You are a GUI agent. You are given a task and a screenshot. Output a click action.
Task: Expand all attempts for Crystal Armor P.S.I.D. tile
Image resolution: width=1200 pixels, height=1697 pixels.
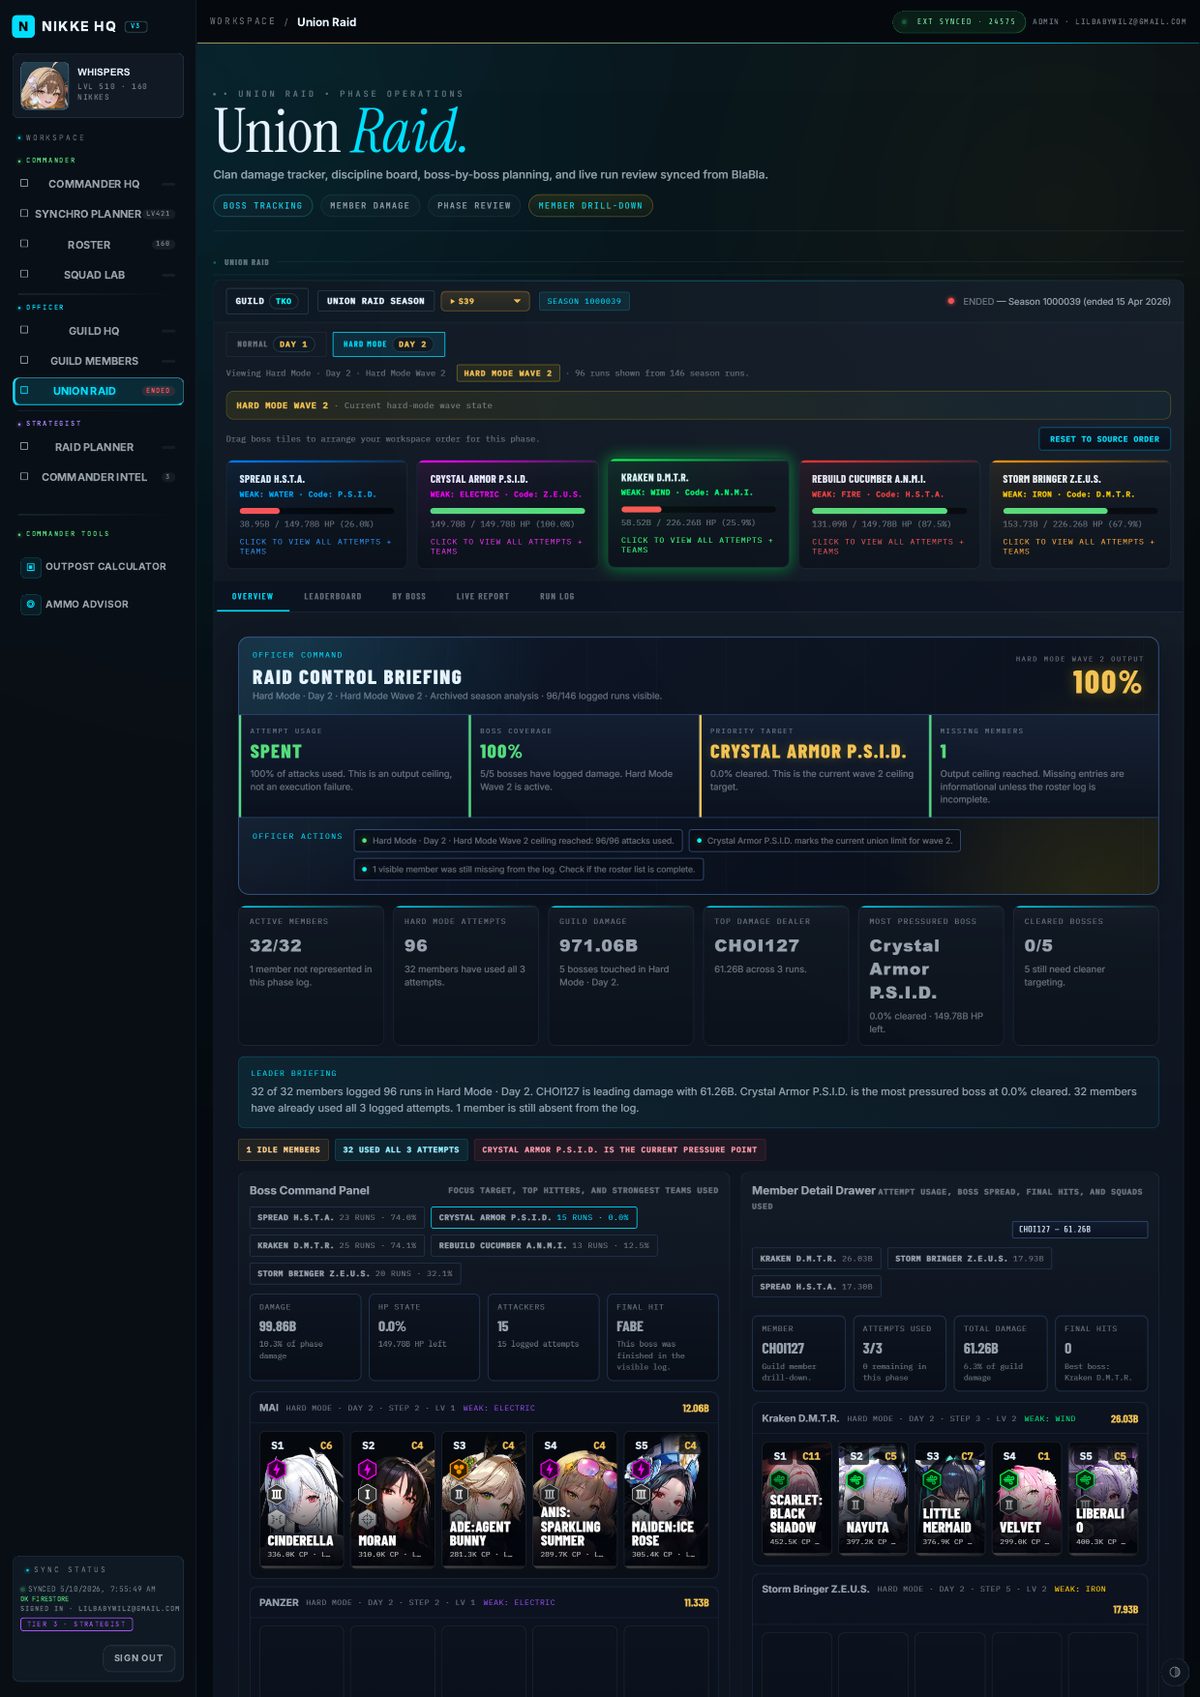coord(506,546)
